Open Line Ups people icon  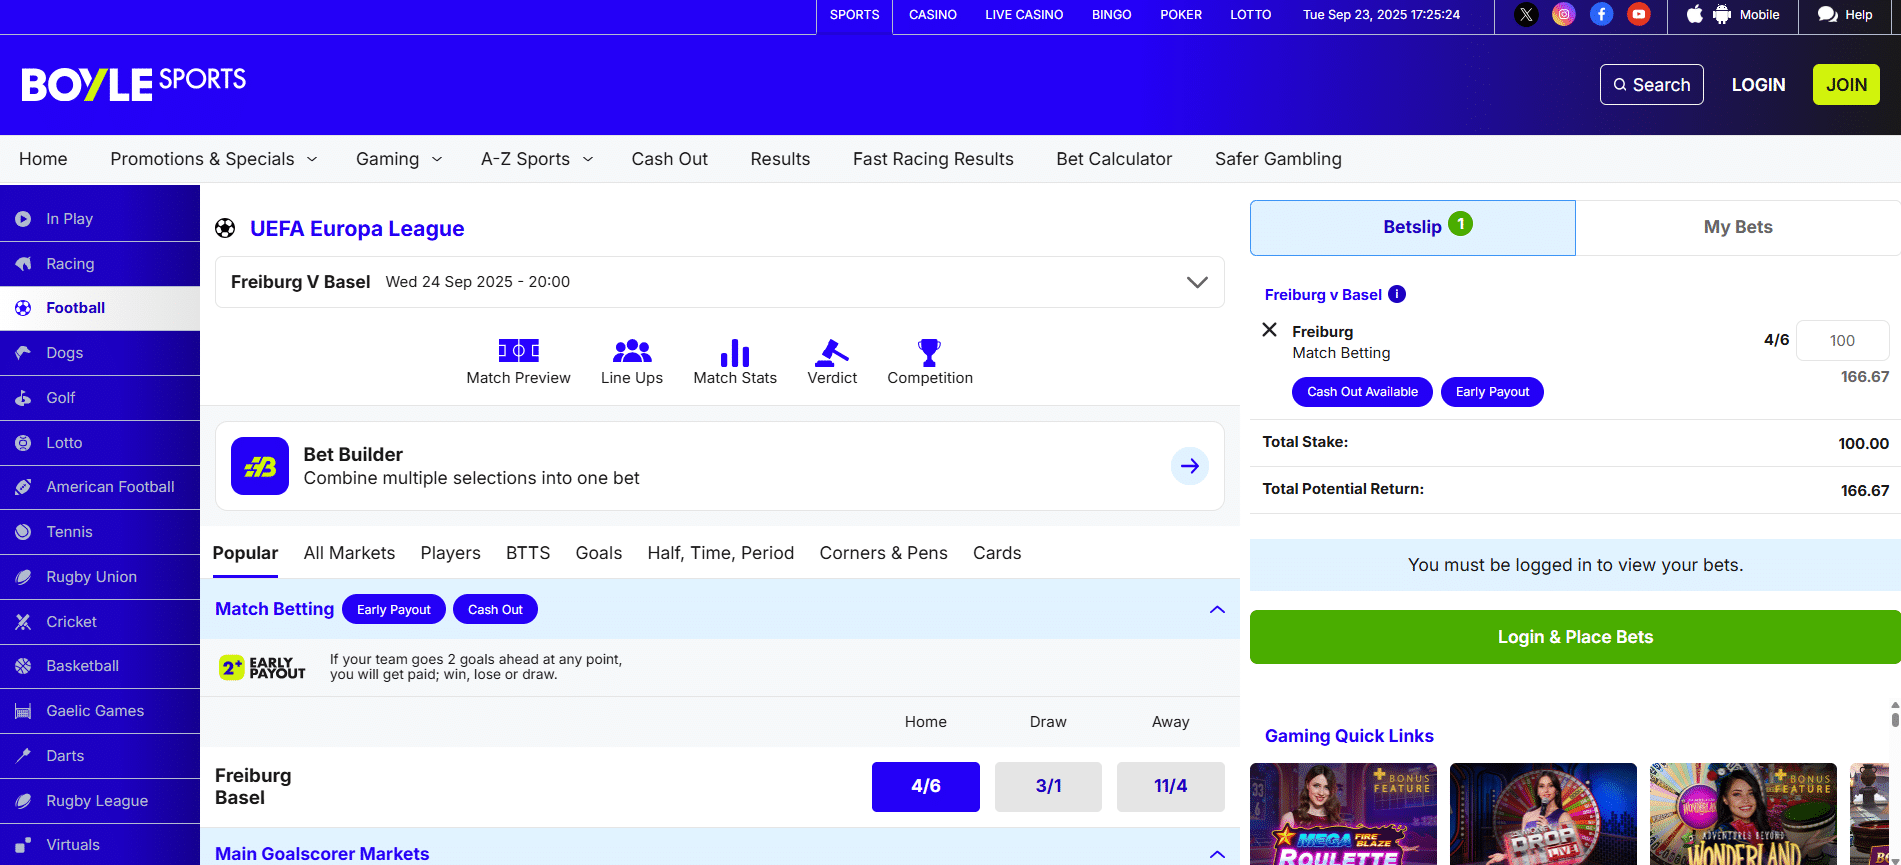click(x=632, y=351)
